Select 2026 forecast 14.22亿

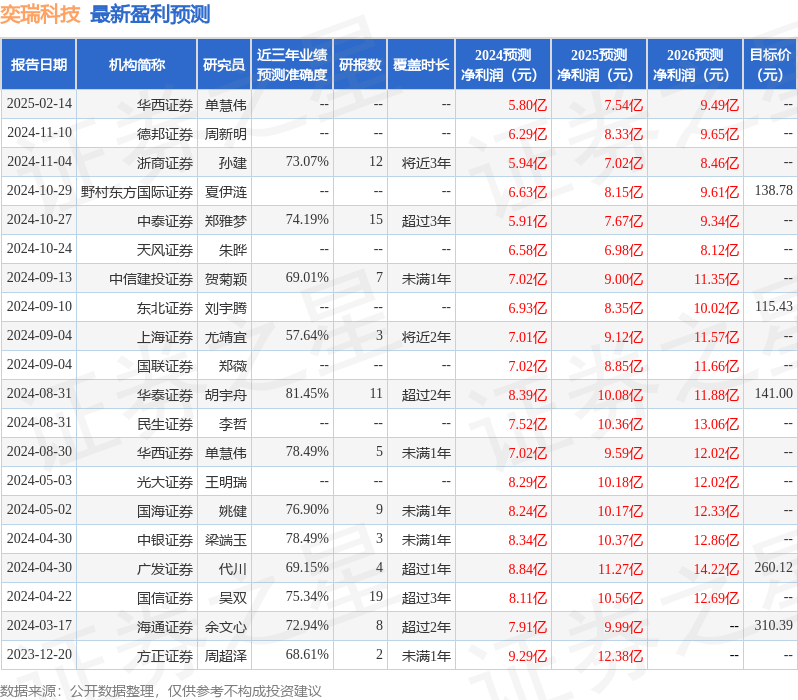click(x=716, y=569)
